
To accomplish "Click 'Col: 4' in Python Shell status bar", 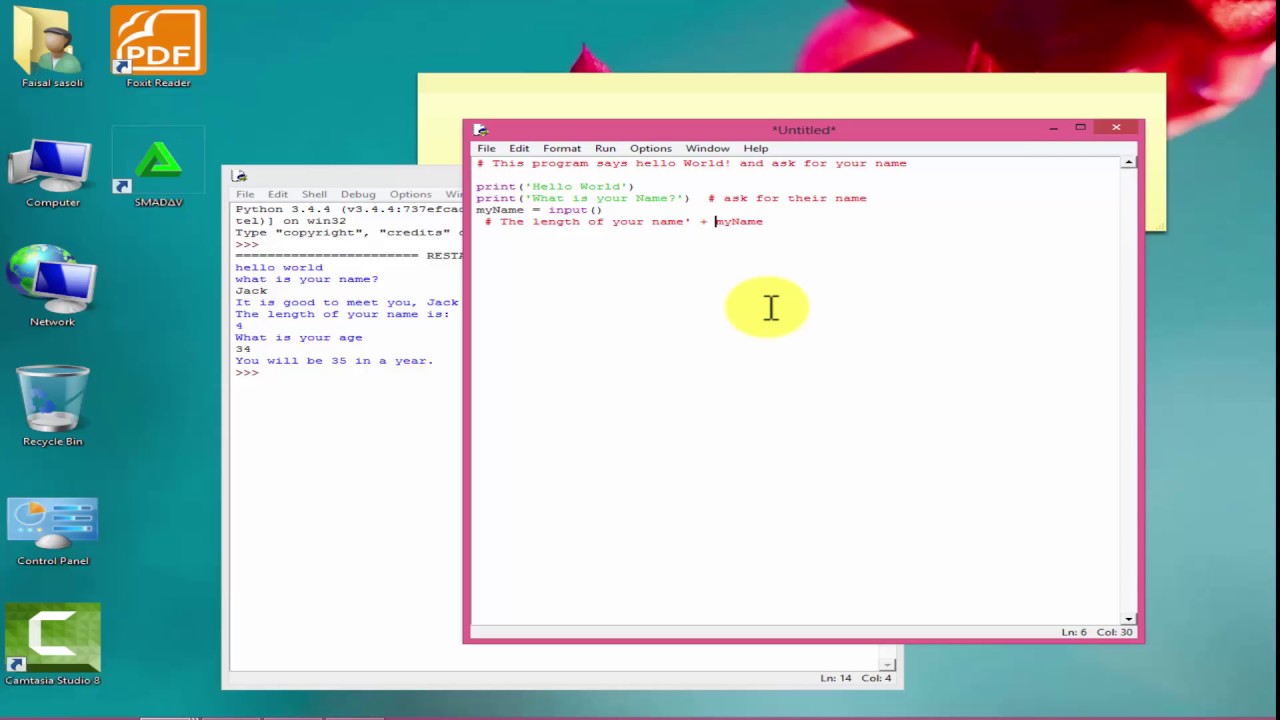I will pyautogui.click(x=876, y=678).
